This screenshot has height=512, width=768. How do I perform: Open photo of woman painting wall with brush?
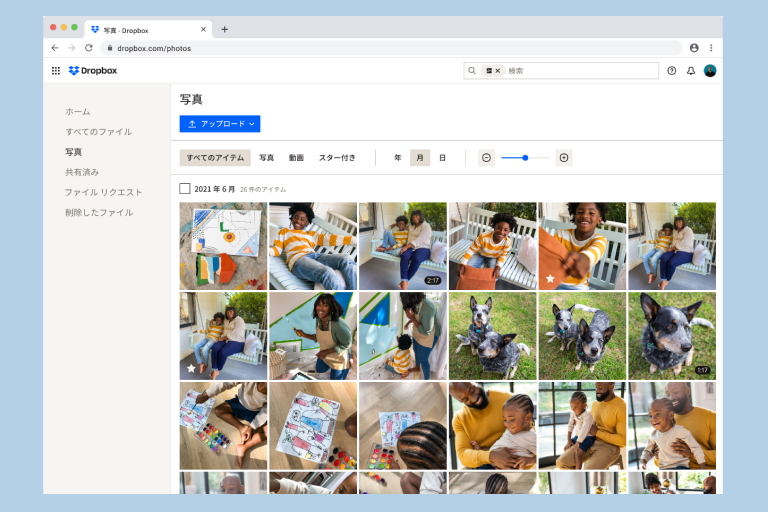[x=313, y=336]
